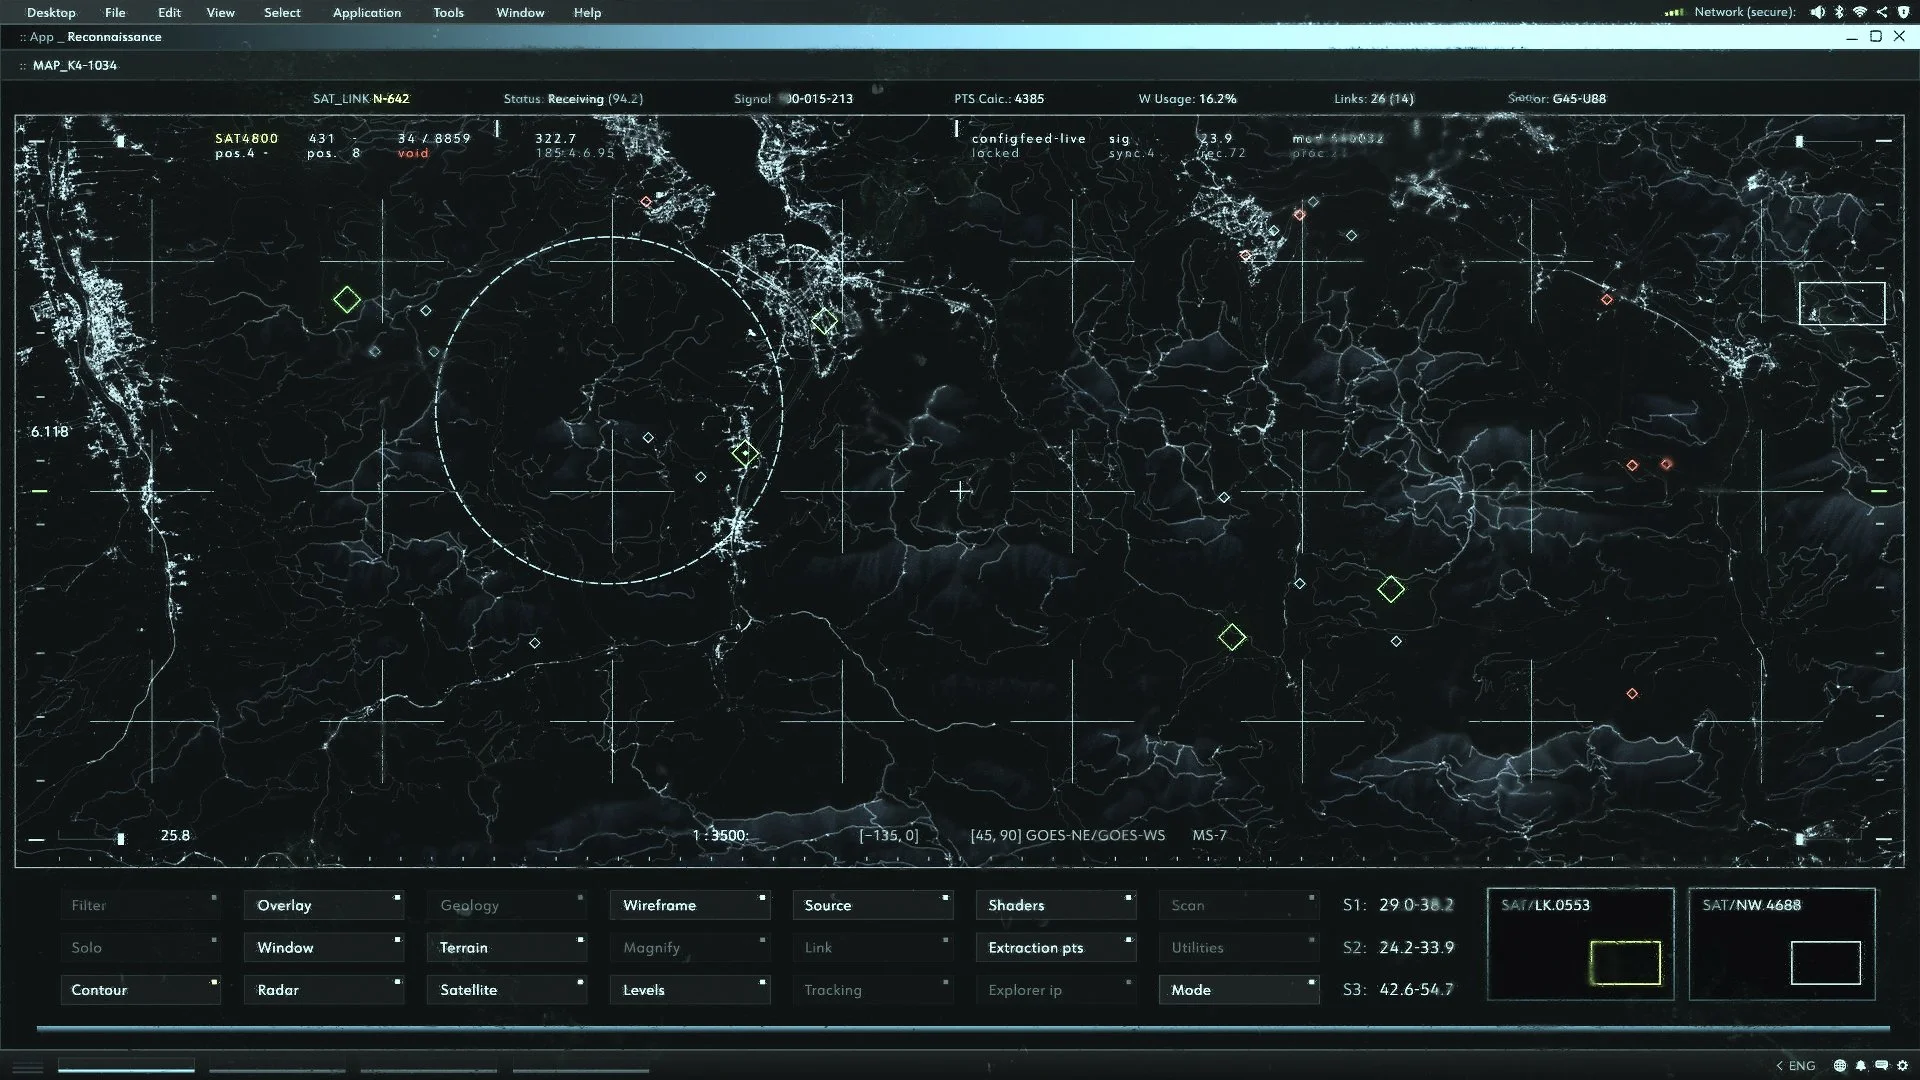Click the security shield icon in top bar

(x=1903, y=12)
